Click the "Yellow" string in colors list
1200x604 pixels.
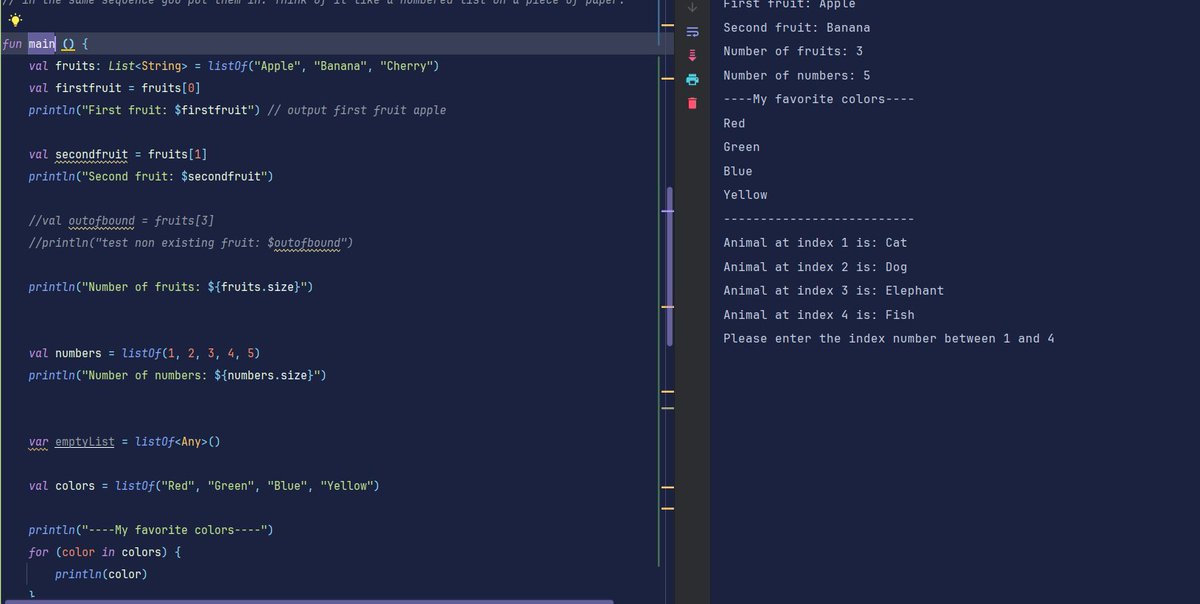pyautogui.click(x=345, y=485)
